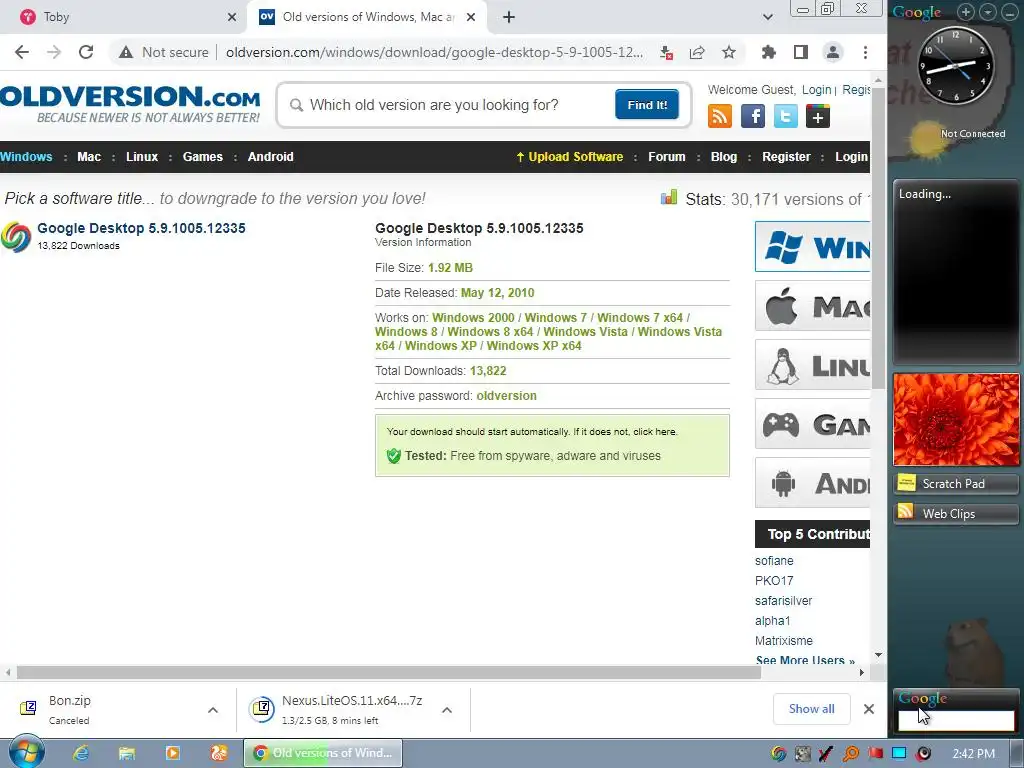This screenshot has height=768, width=1024.
Task: Click the Google Desktop 5.9.1005.12335 title link
Action: [141, 228]
